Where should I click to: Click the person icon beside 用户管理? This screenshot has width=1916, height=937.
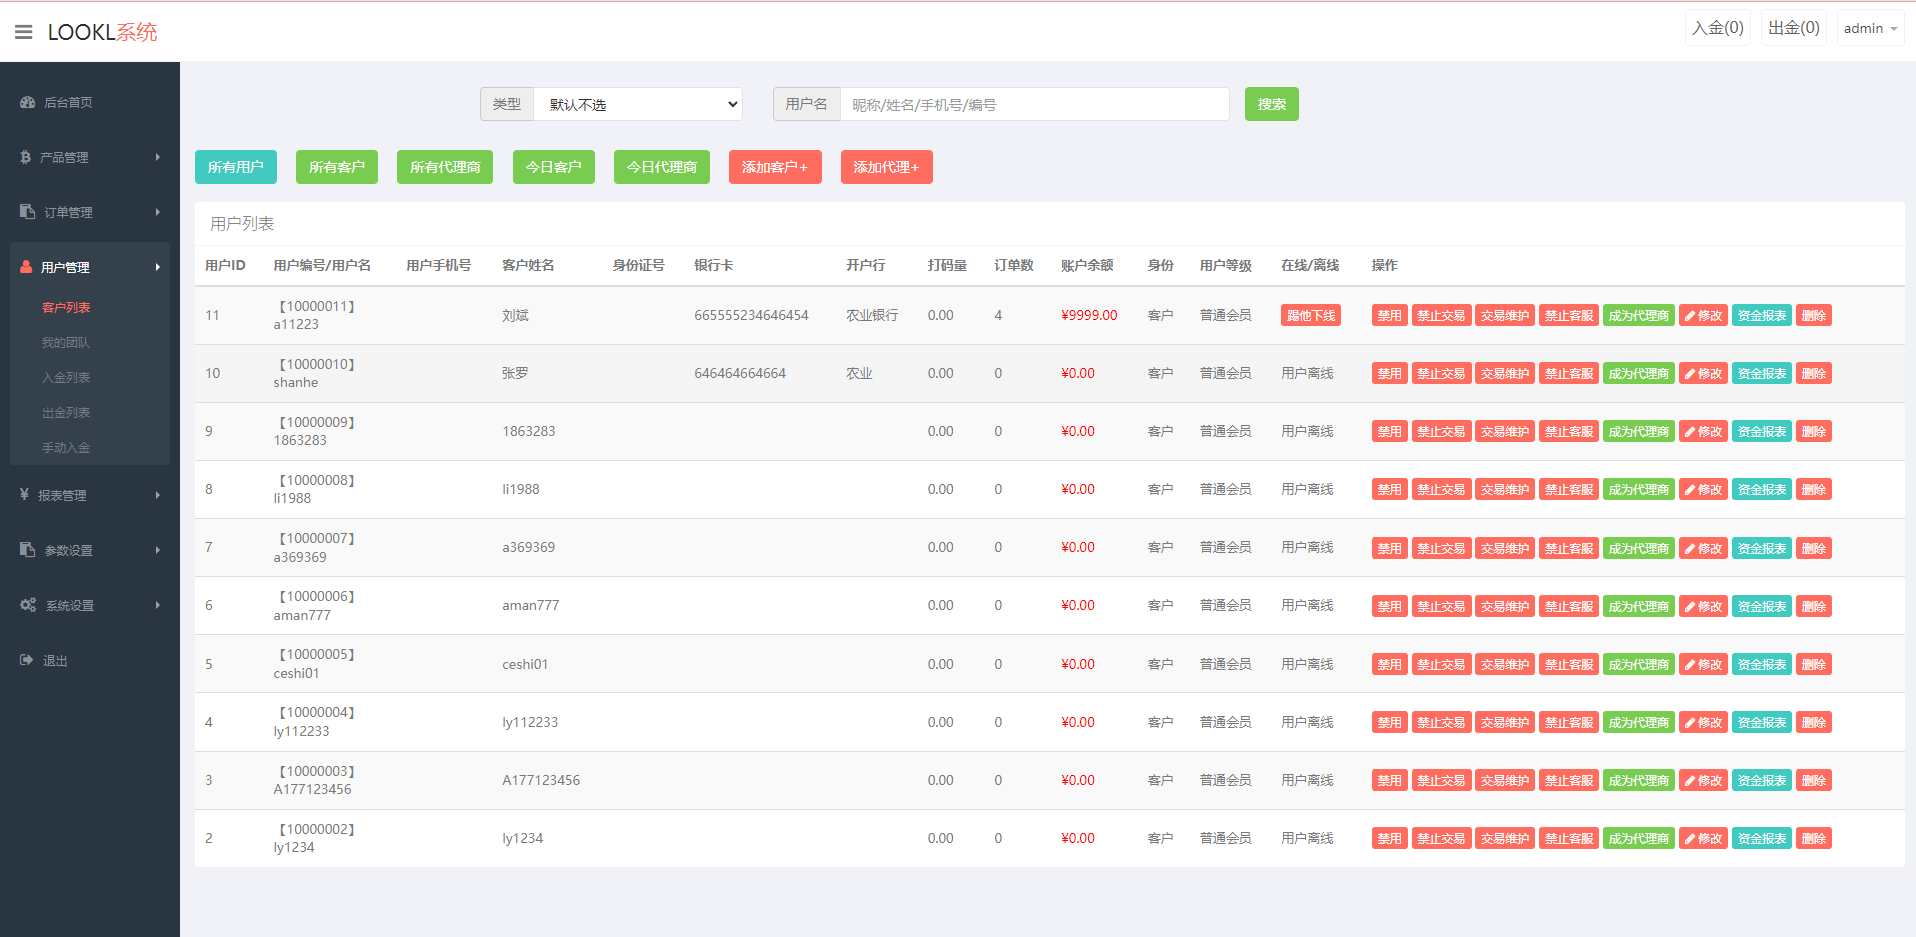click(x=25, y=267)
